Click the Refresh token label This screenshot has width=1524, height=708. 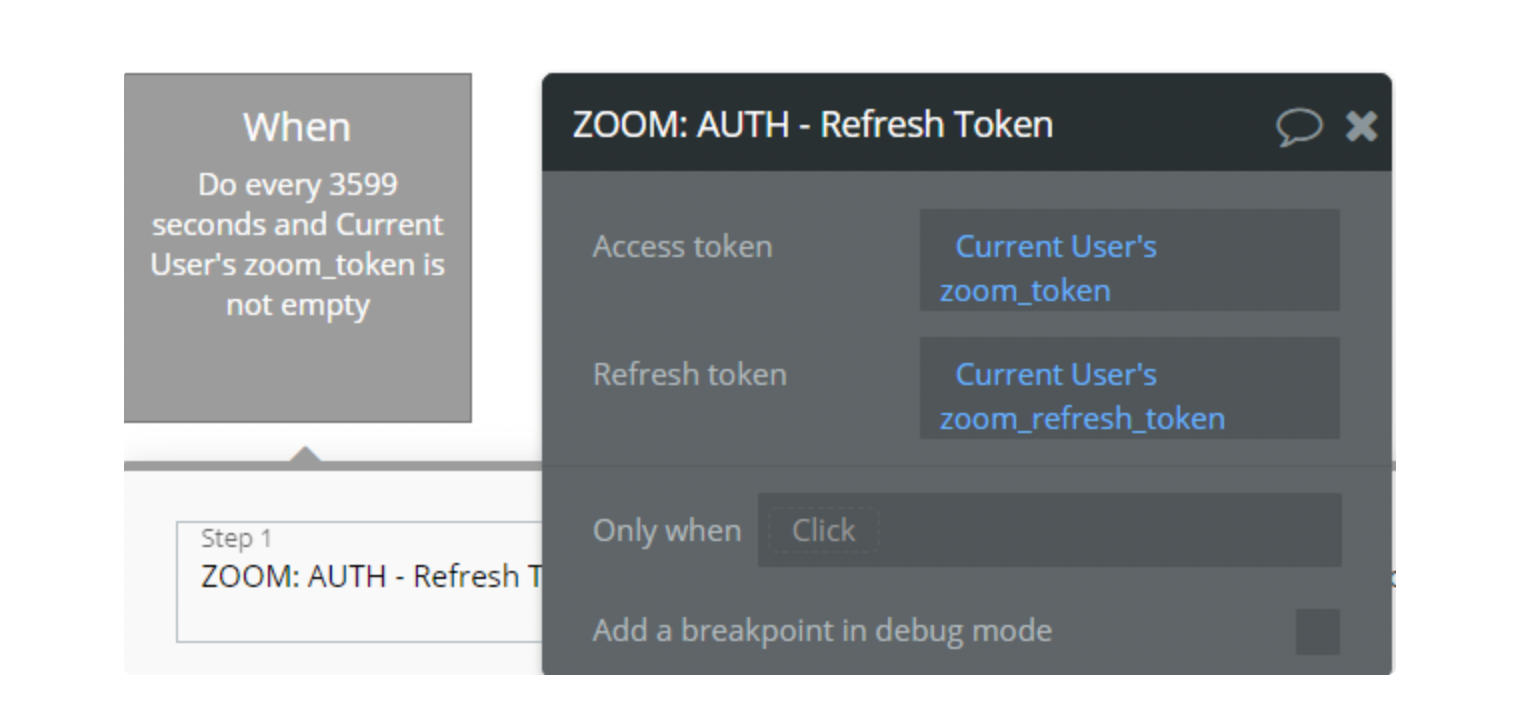pyautogui.click(x=690, y=374)
